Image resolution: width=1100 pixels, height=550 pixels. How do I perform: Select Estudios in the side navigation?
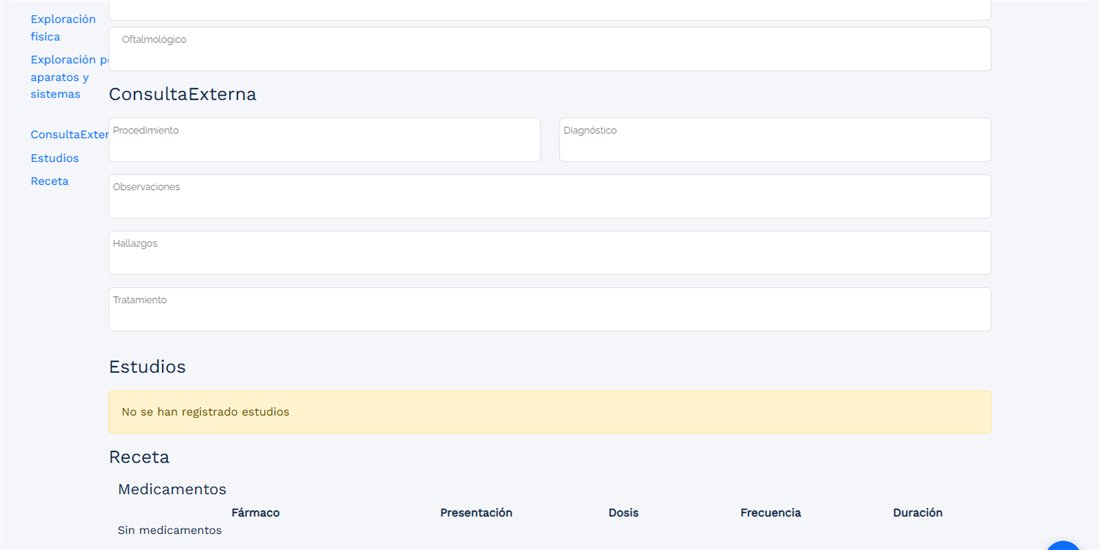[x=55, y=158]
